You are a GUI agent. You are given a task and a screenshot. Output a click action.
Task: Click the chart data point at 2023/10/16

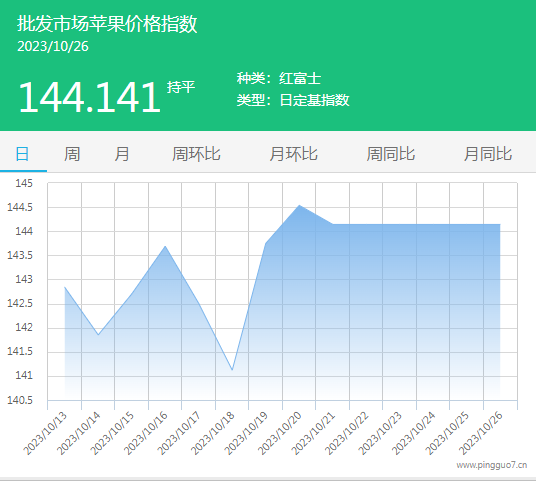pos(165,246)
